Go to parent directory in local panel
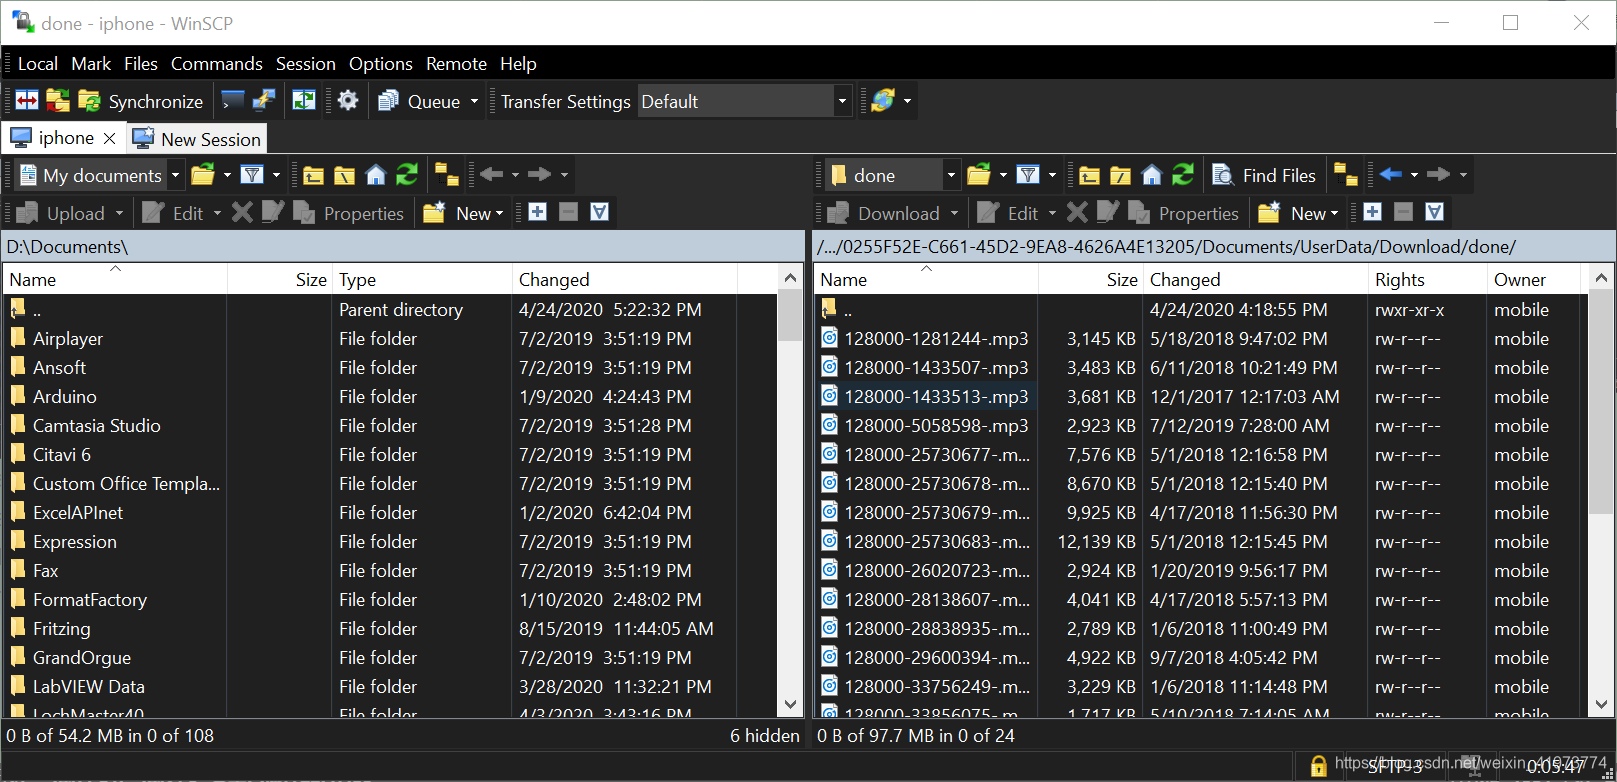This screenshot has height=782, width=1617. [x=313, y=175]
